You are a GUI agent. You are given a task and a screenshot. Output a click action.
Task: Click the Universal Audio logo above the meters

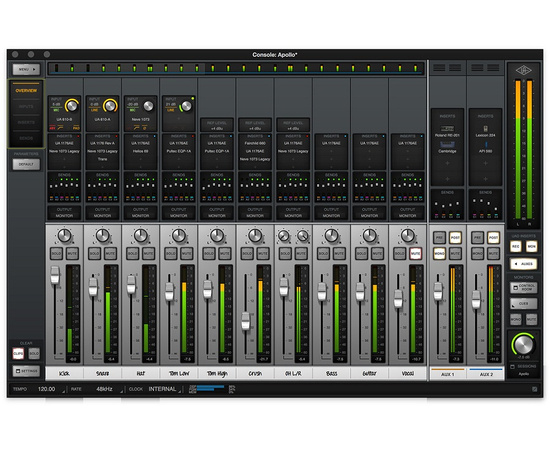click(x=523, y=70)
